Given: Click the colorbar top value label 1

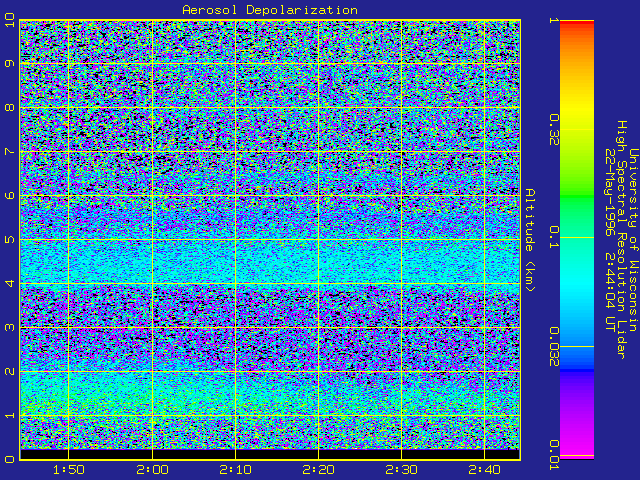Looking at the screenshot, I should (553, 20).
